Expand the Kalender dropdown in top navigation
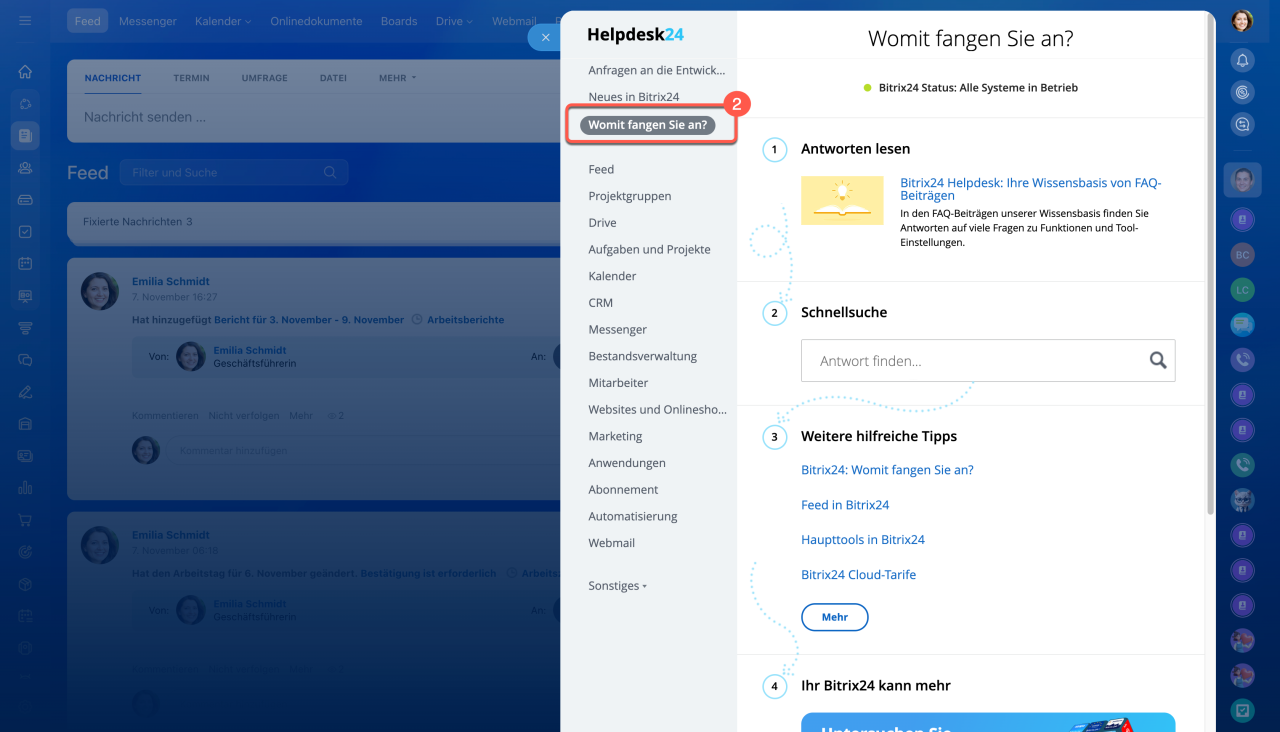Viewport: 1280px width, 732px height. [223, 21]
